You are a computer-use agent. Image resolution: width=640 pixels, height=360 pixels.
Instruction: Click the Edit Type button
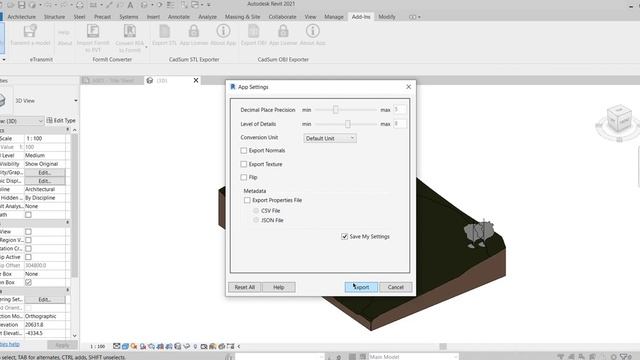coord(61,120)
